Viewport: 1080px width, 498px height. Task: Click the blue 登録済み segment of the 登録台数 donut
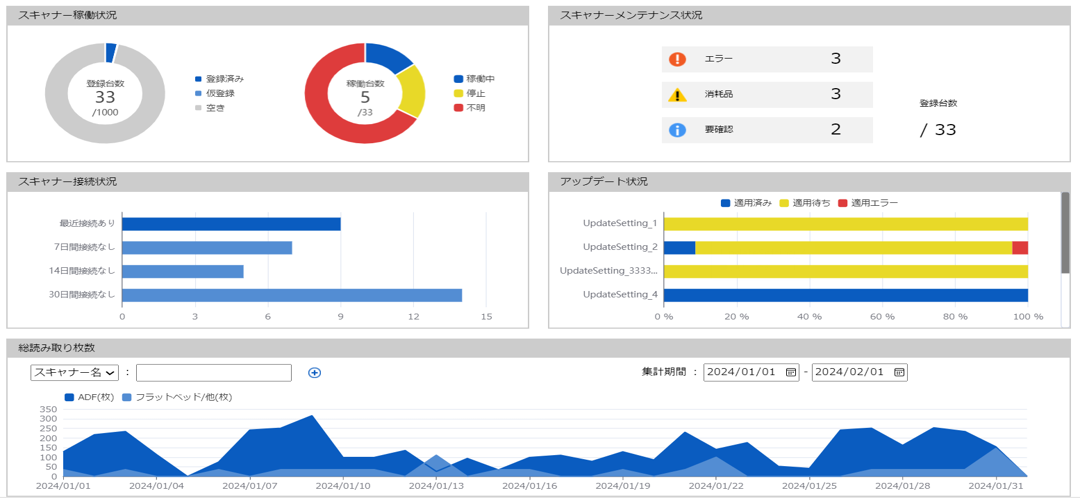[x=111, y=53]
